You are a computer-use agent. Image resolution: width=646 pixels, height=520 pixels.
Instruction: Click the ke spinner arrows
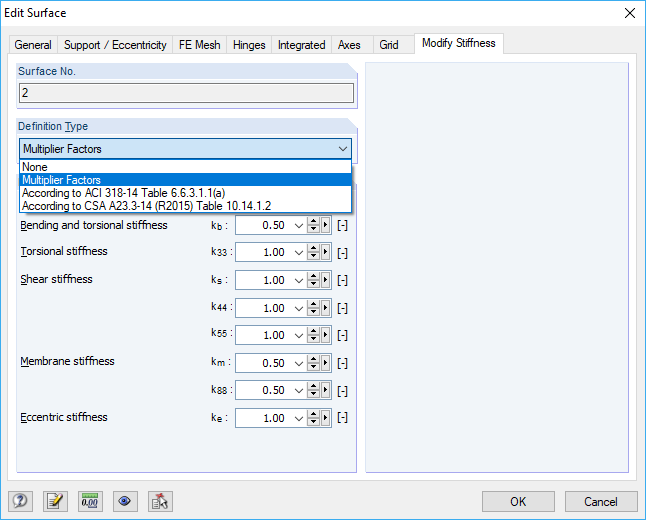pyautogui.click(x=314, y=418)
